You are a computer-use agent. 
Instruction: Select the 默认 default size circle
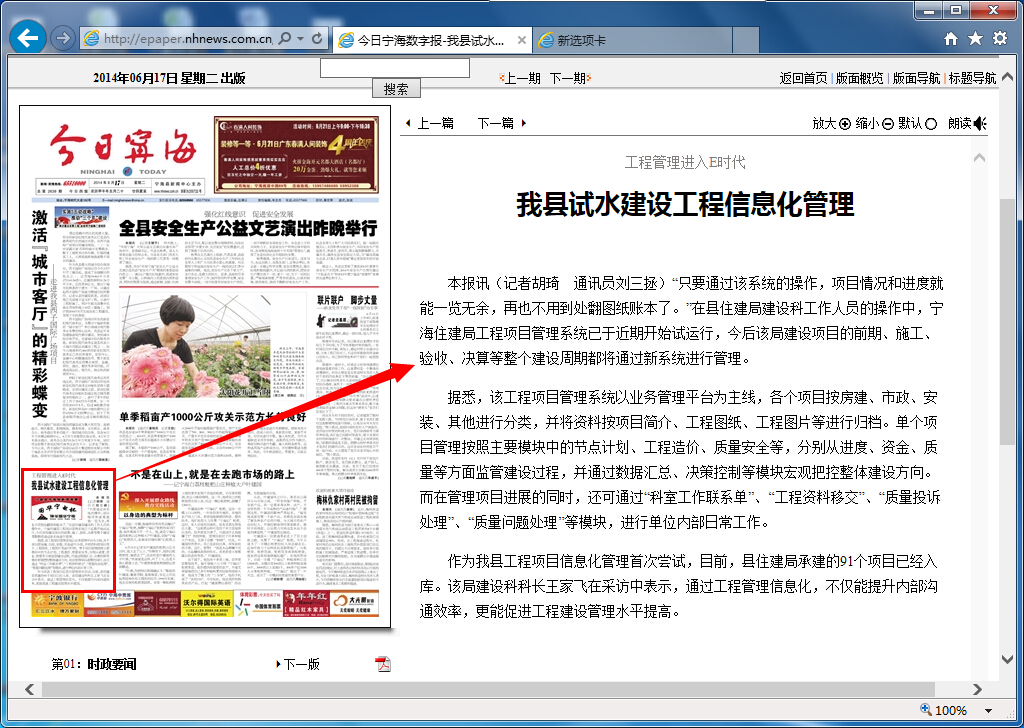(x=931, y=124)
